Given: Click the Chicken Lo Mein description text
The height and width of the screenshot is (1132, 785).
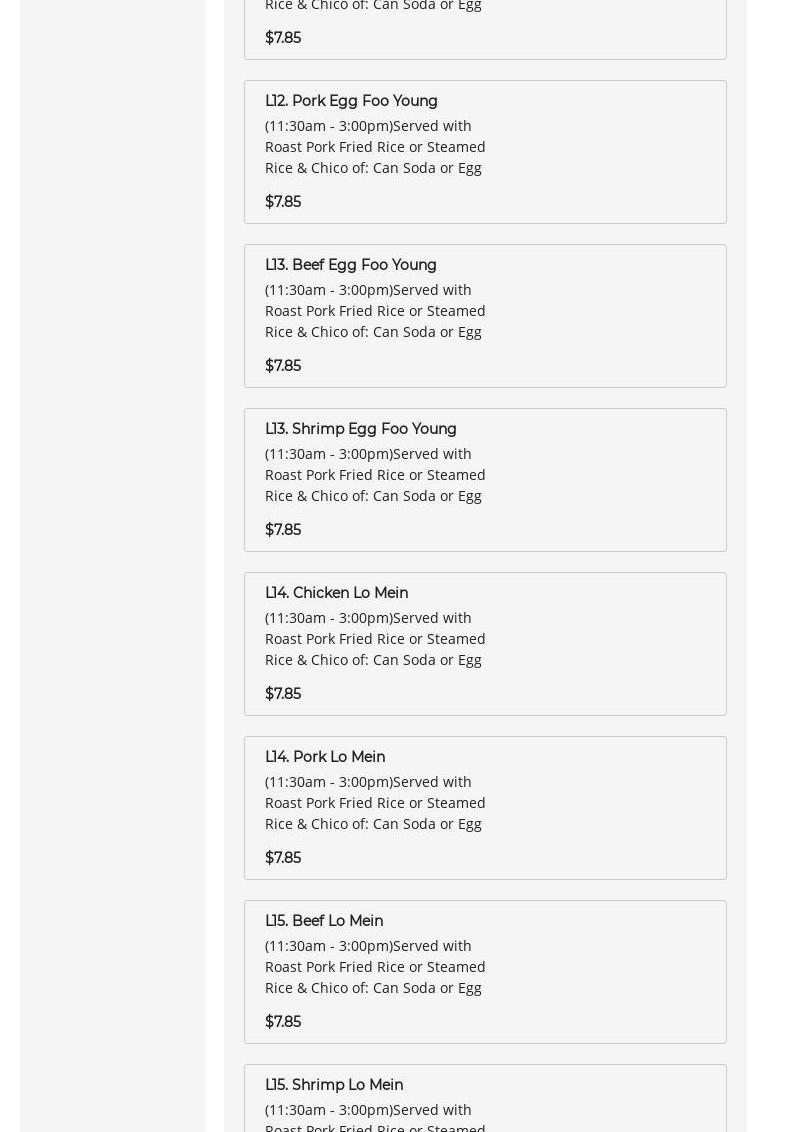Looking at the screenshot, I should click(x=375, y=639).
